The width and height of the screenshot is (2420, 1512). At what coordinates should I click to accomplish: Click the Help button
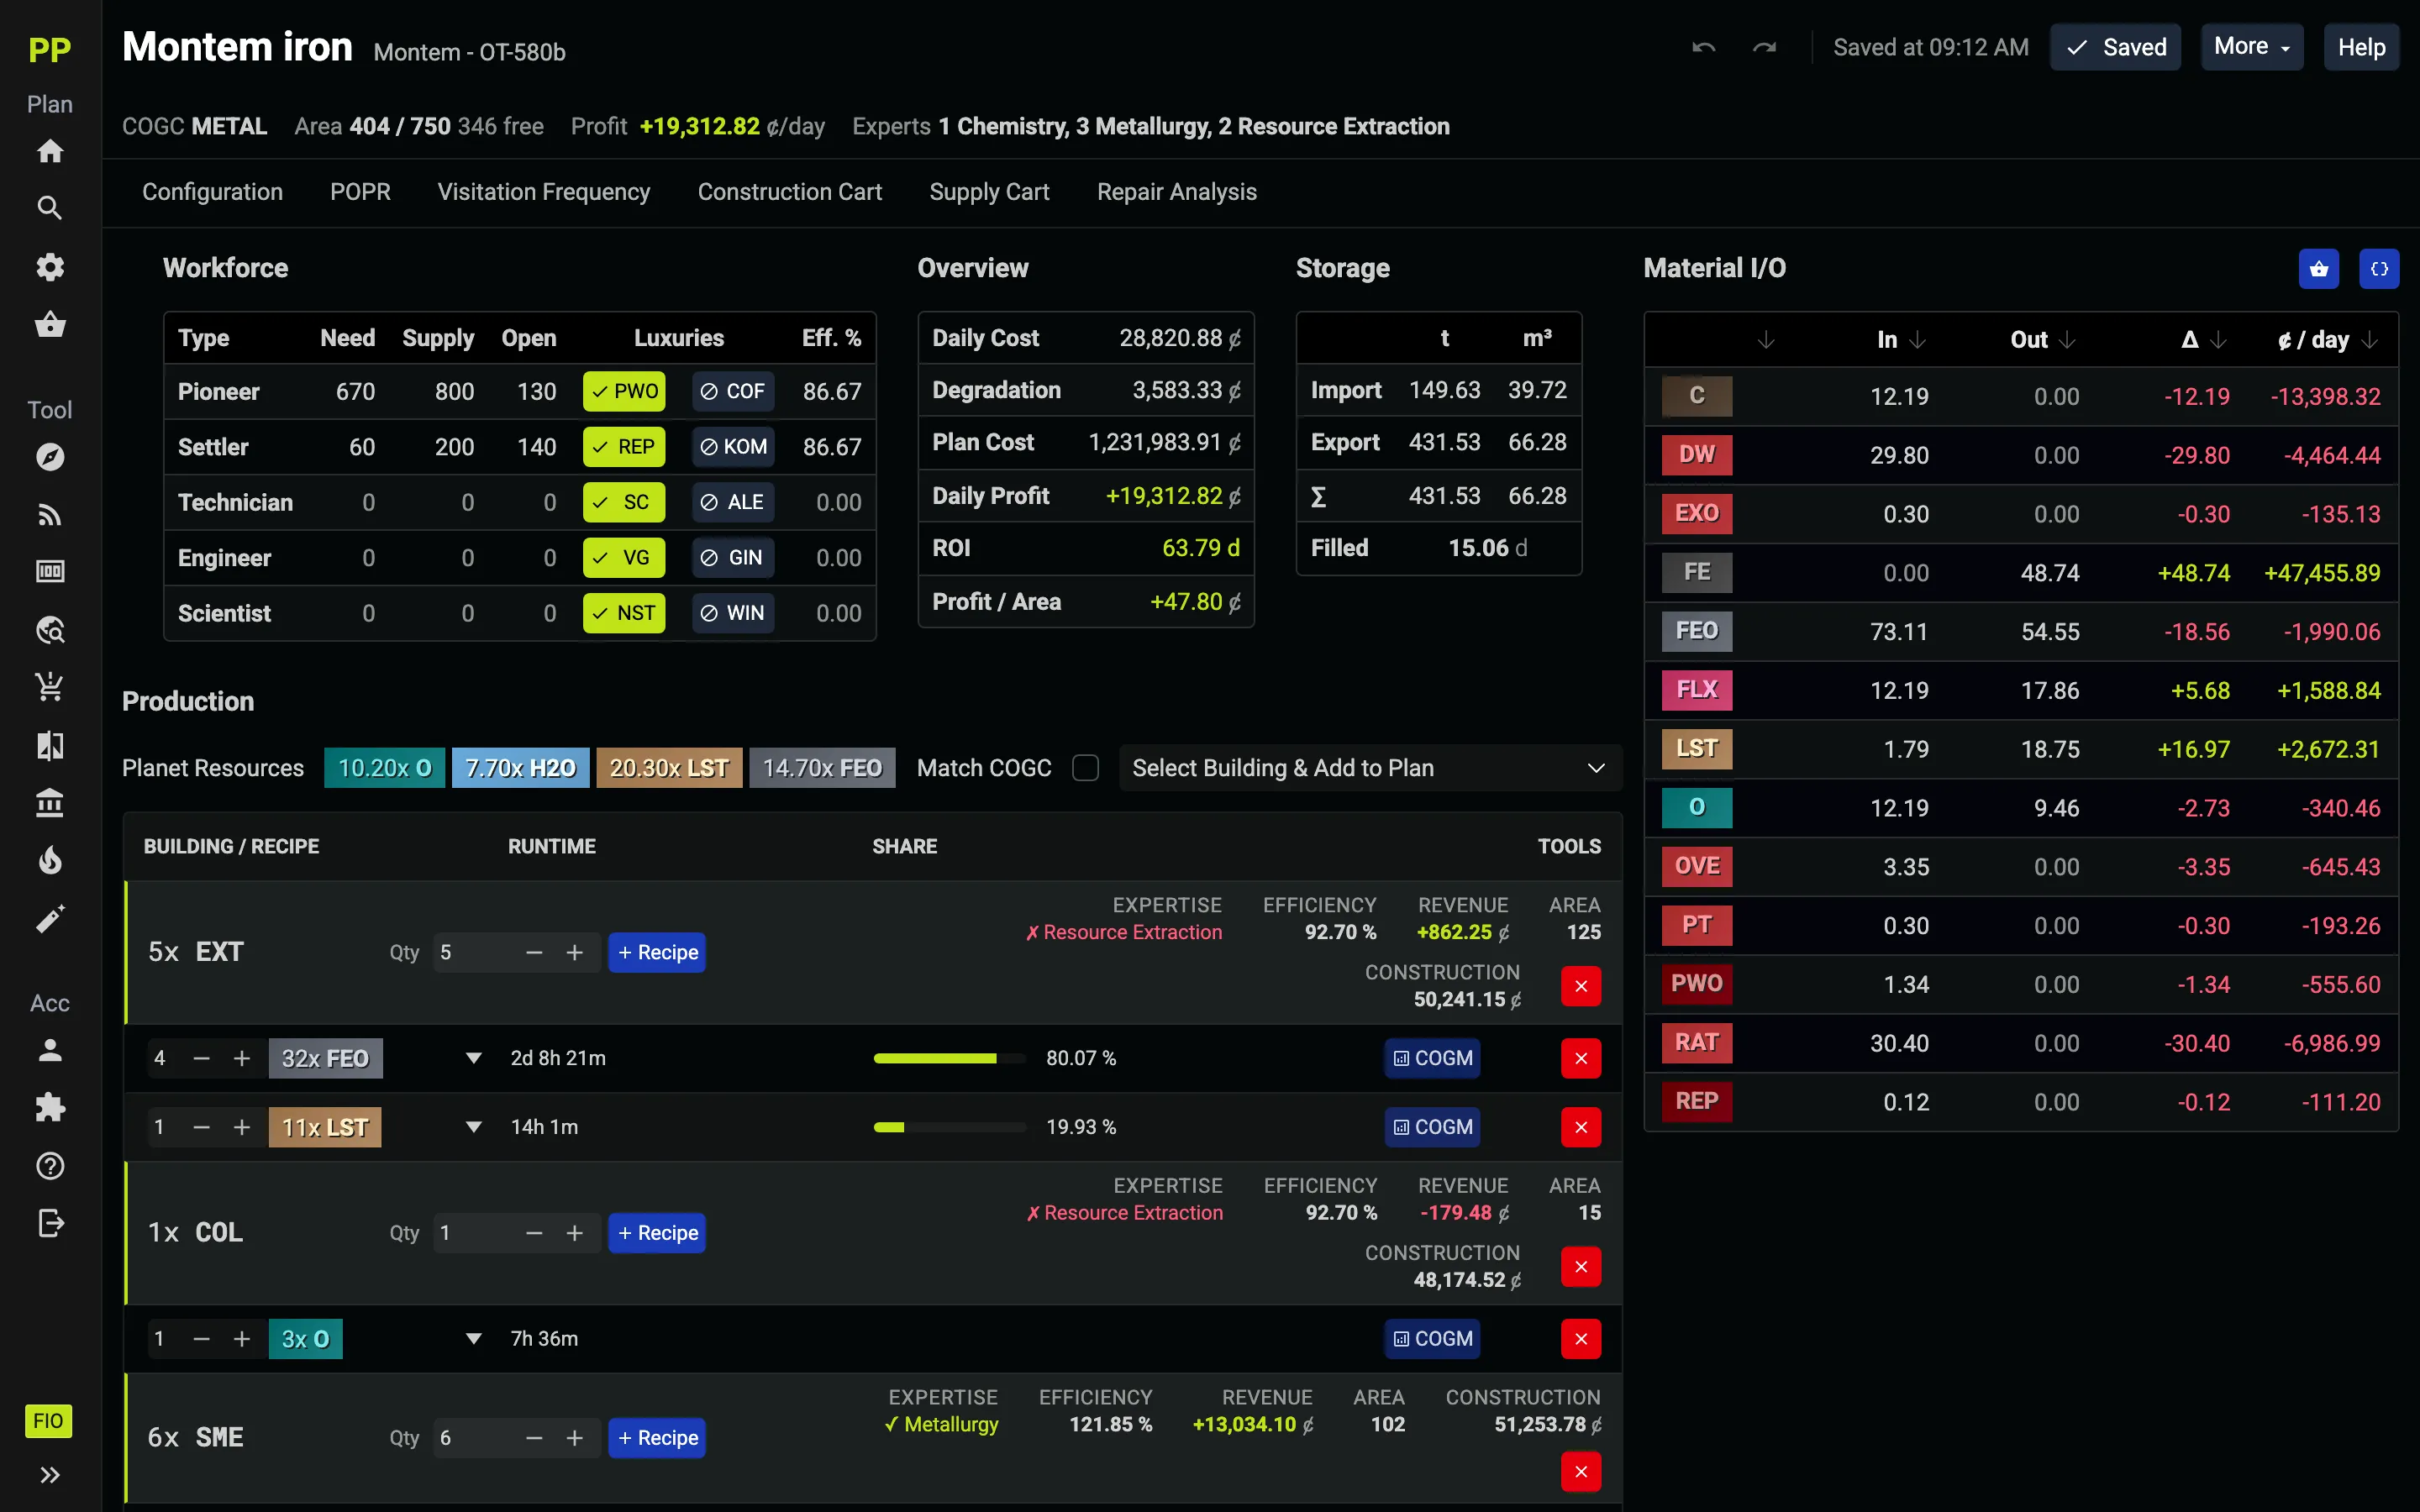pyautogui.click(x=2361, y=47)
